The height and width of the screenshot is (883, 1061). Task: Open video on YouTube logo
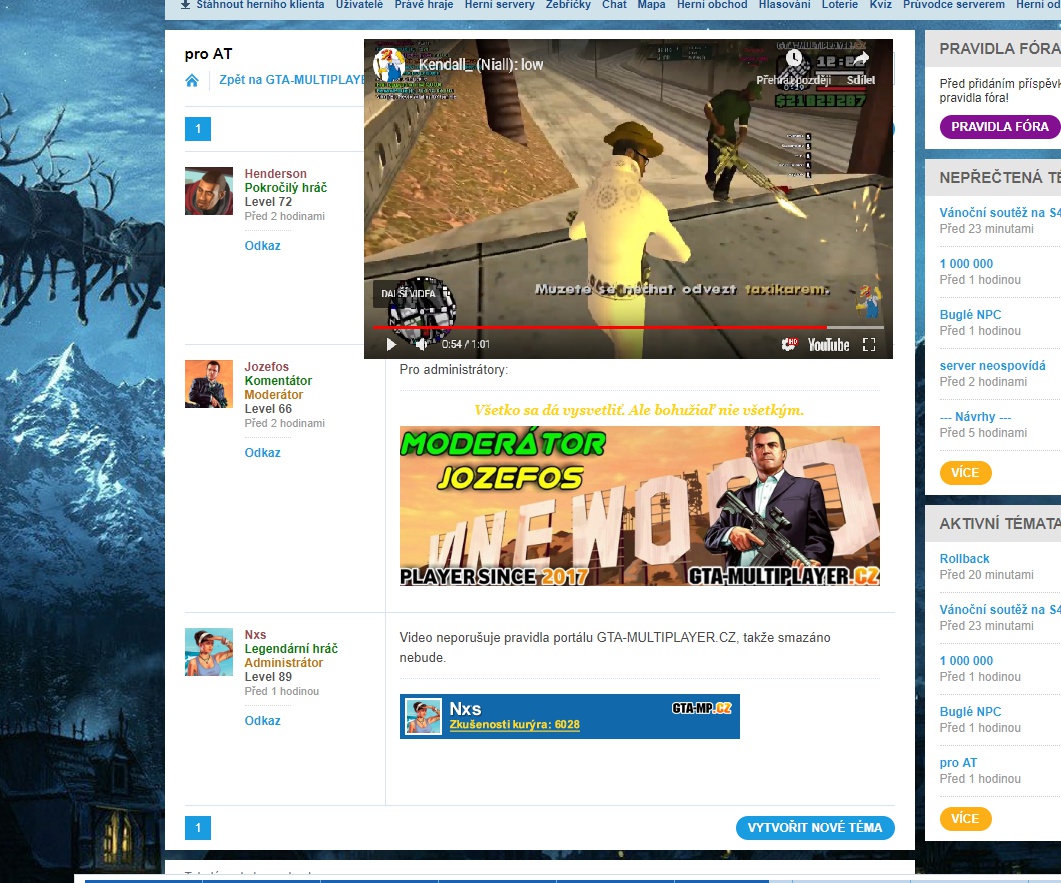pyautogui.click(x=828, y=345)
